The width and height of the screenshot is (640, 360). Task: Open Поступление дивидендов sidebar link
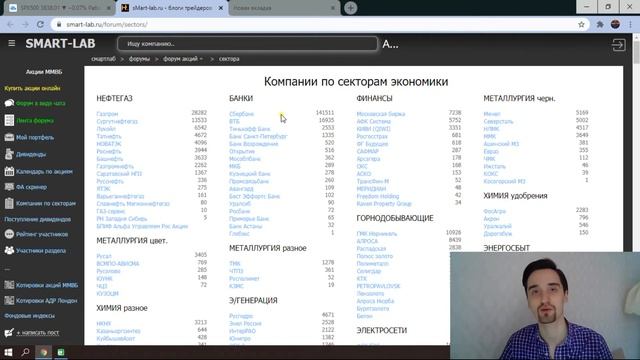click(37, 219)
